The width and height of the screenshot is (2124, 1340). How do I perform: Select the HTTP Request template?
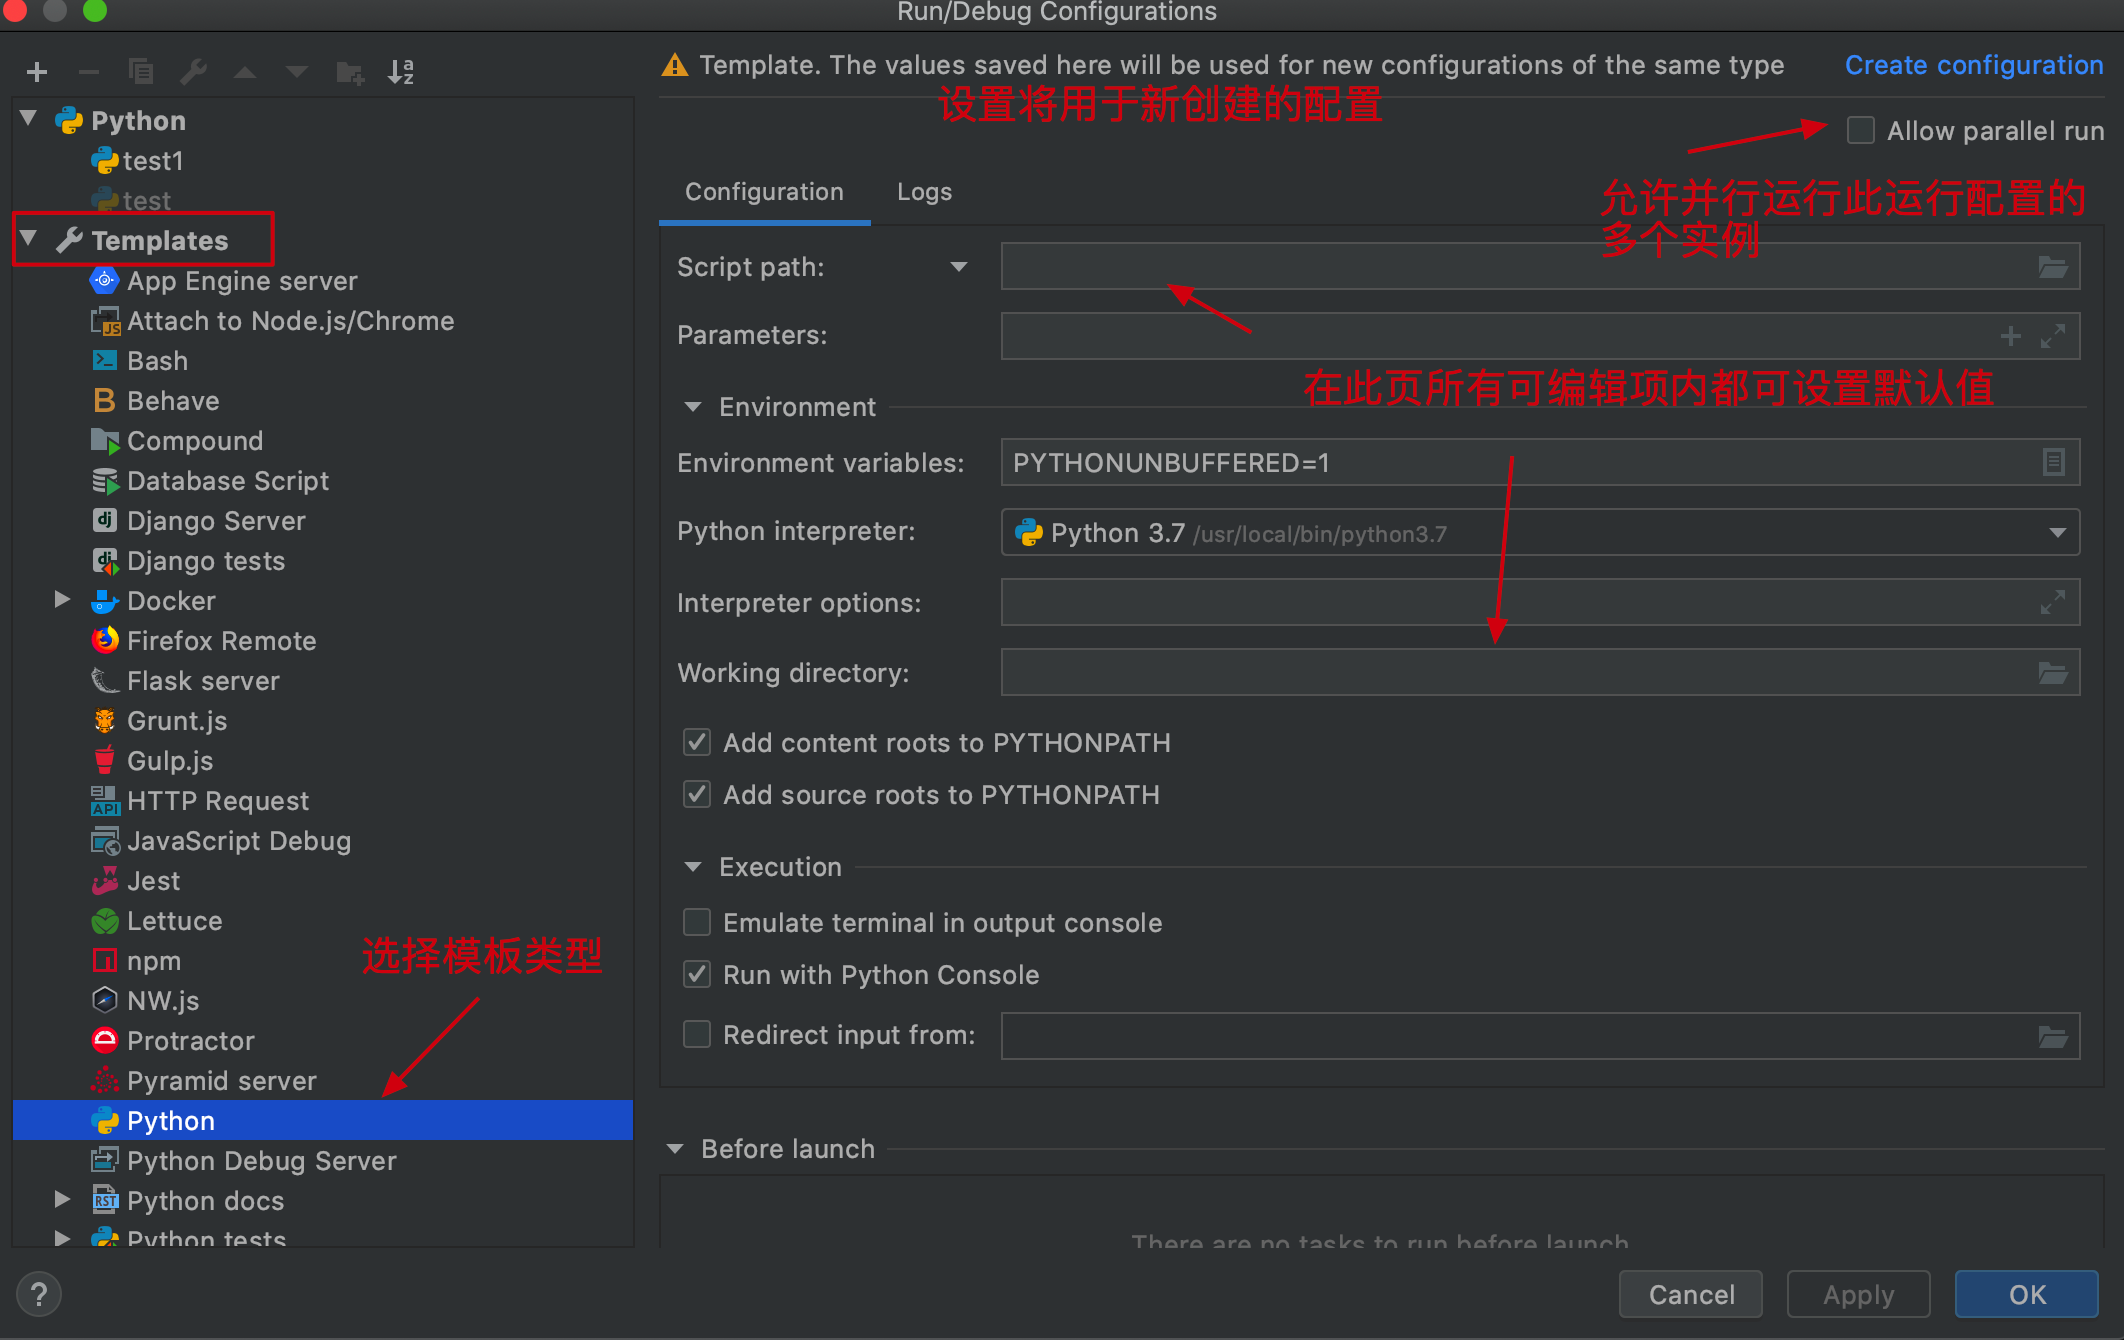(x=200, y=801)
